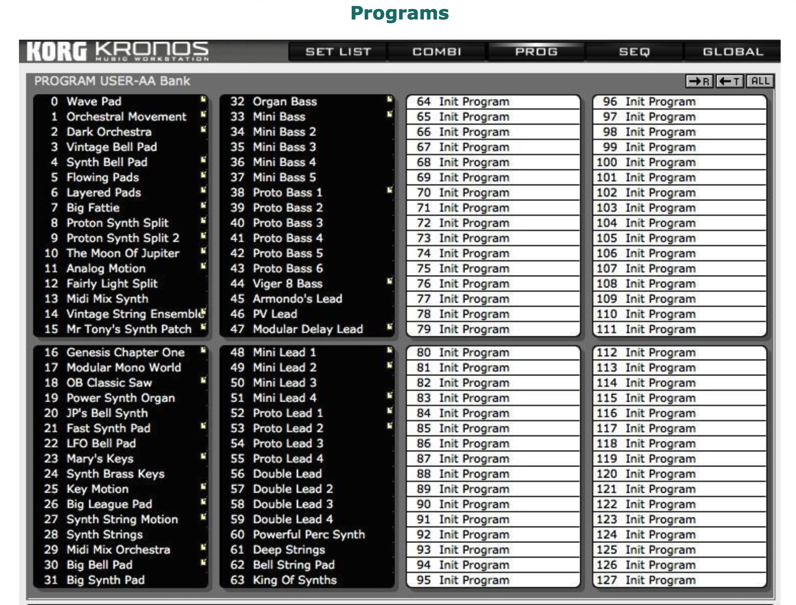Pick program 46 PV Lead
796x605 pixels.
(307, 314)
